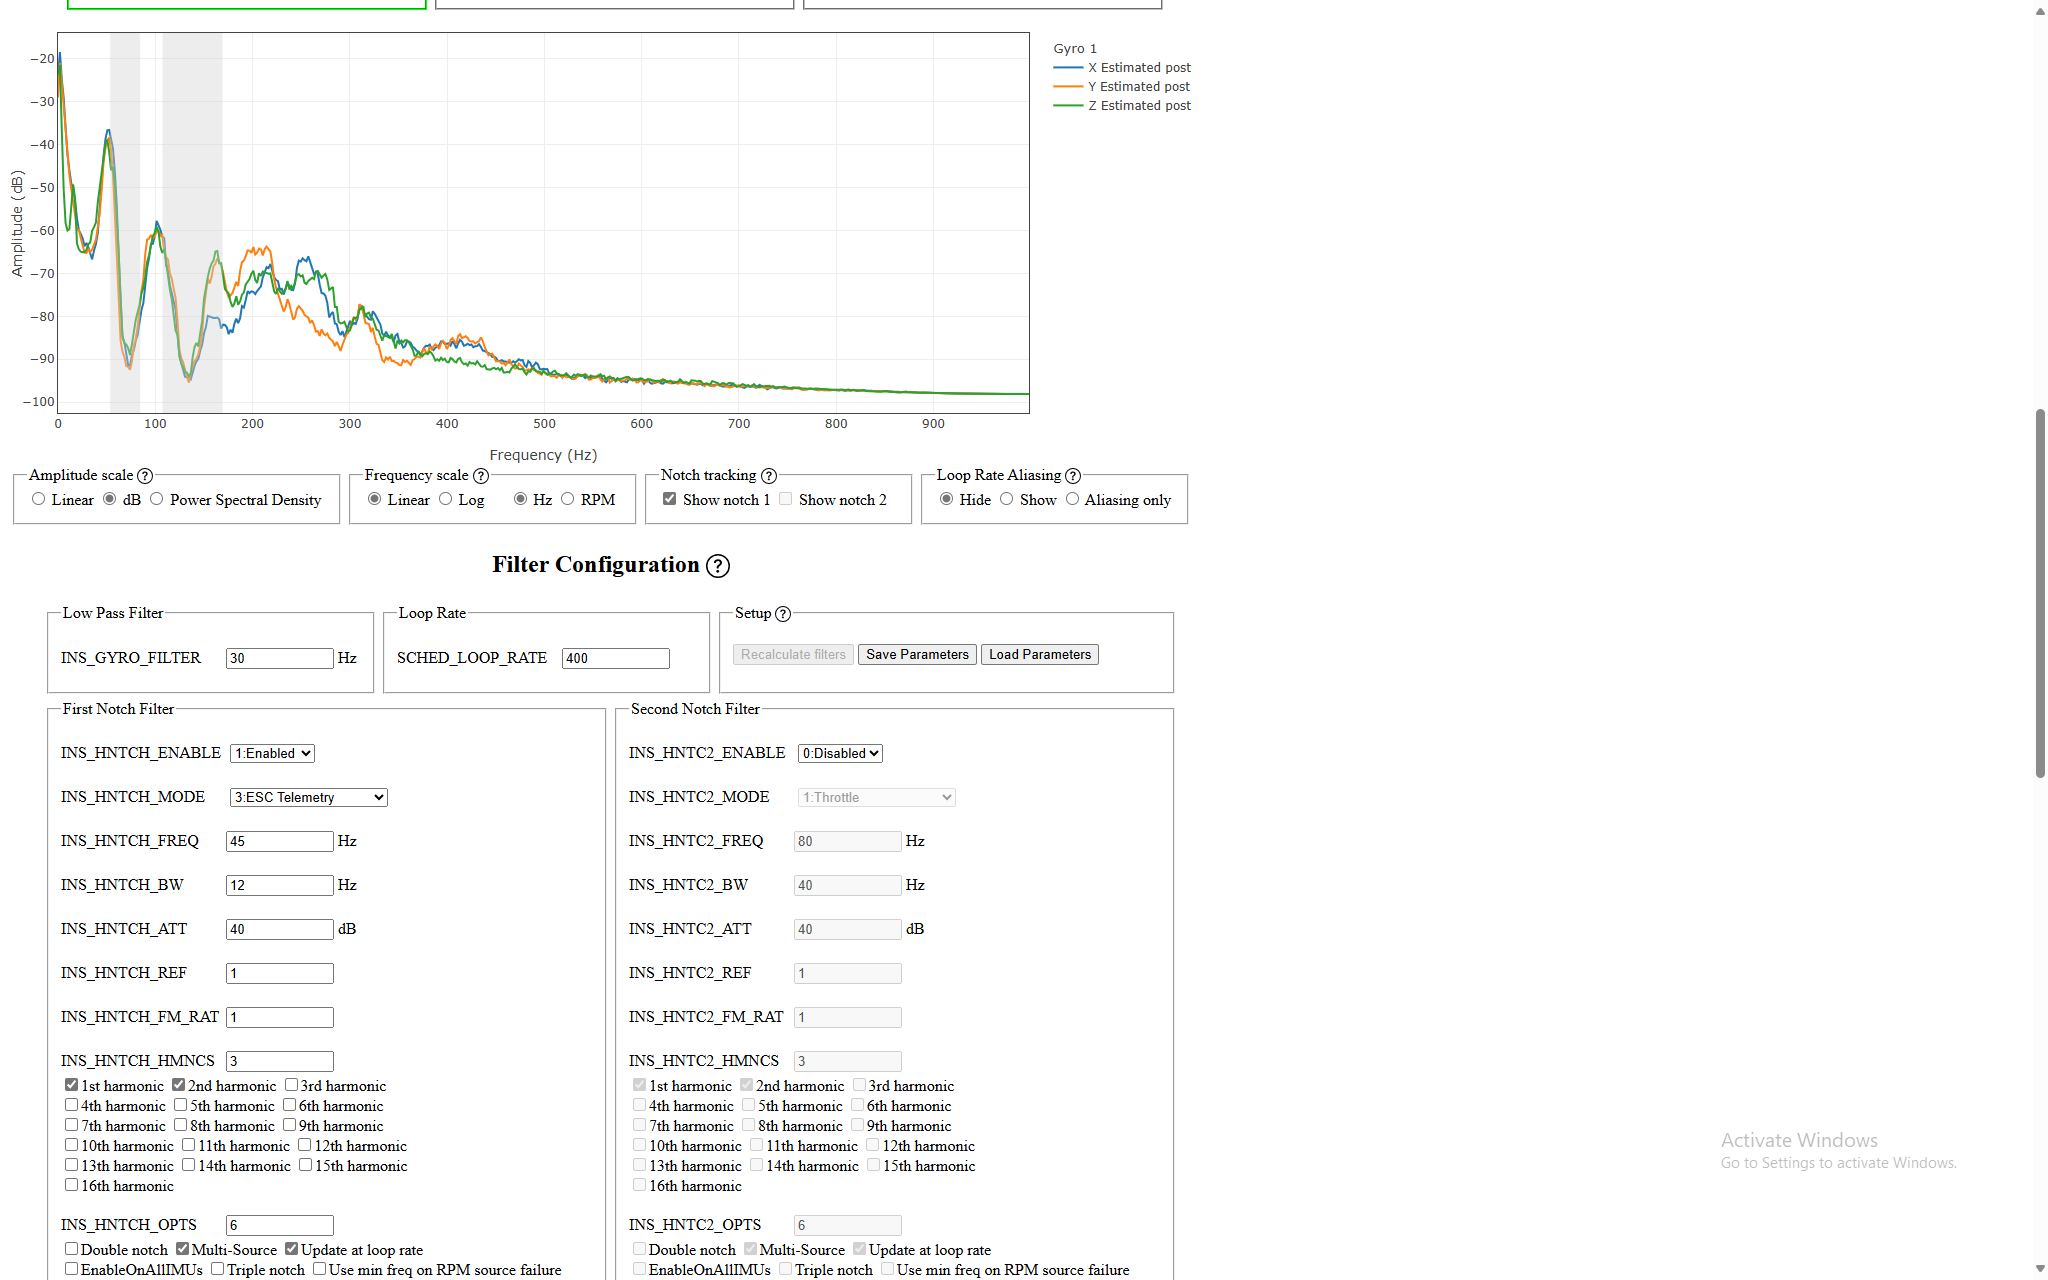2048x1280 pixels.
Task: Click Save Parameters button
Action: point(917,654)
